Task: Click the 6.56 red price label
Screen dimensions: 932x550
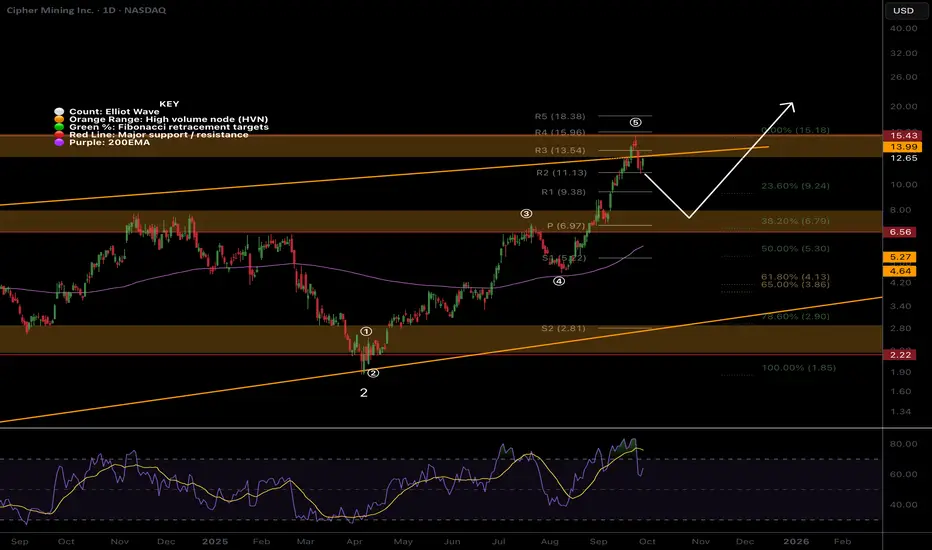Action: [x=900, y=232]
